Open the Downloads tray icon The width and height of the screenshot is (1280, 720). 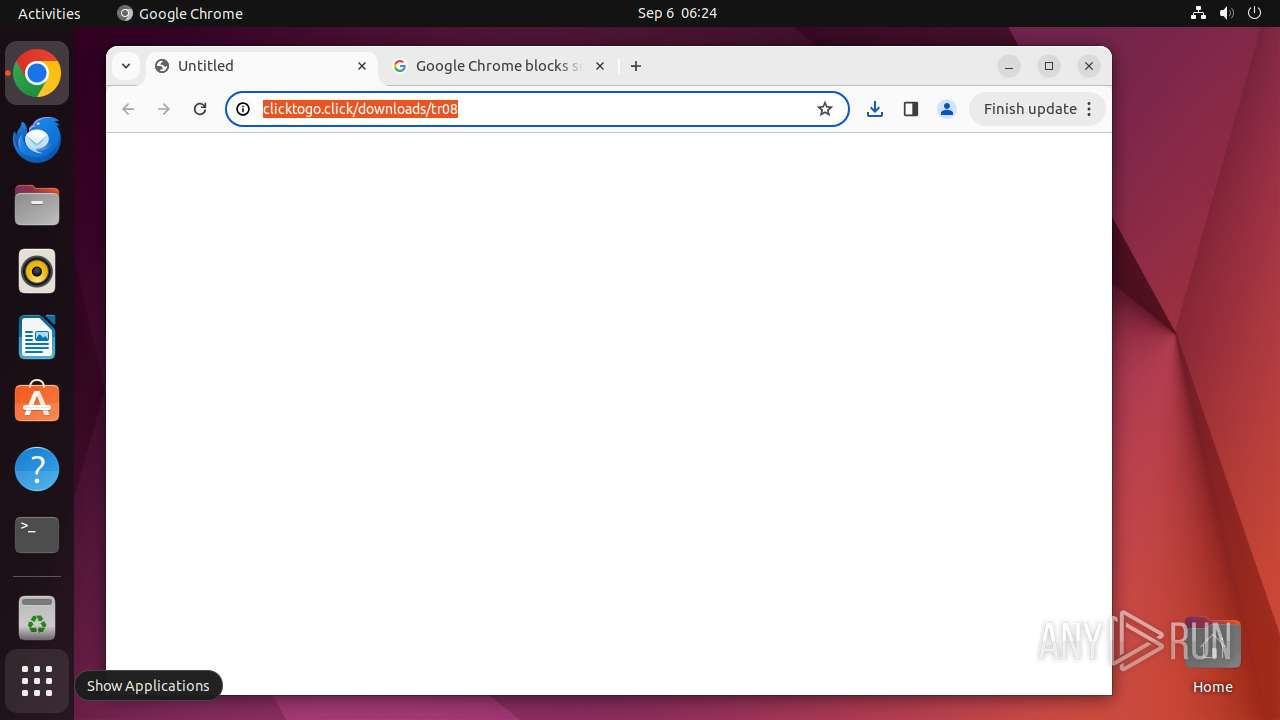coord(875,109)
